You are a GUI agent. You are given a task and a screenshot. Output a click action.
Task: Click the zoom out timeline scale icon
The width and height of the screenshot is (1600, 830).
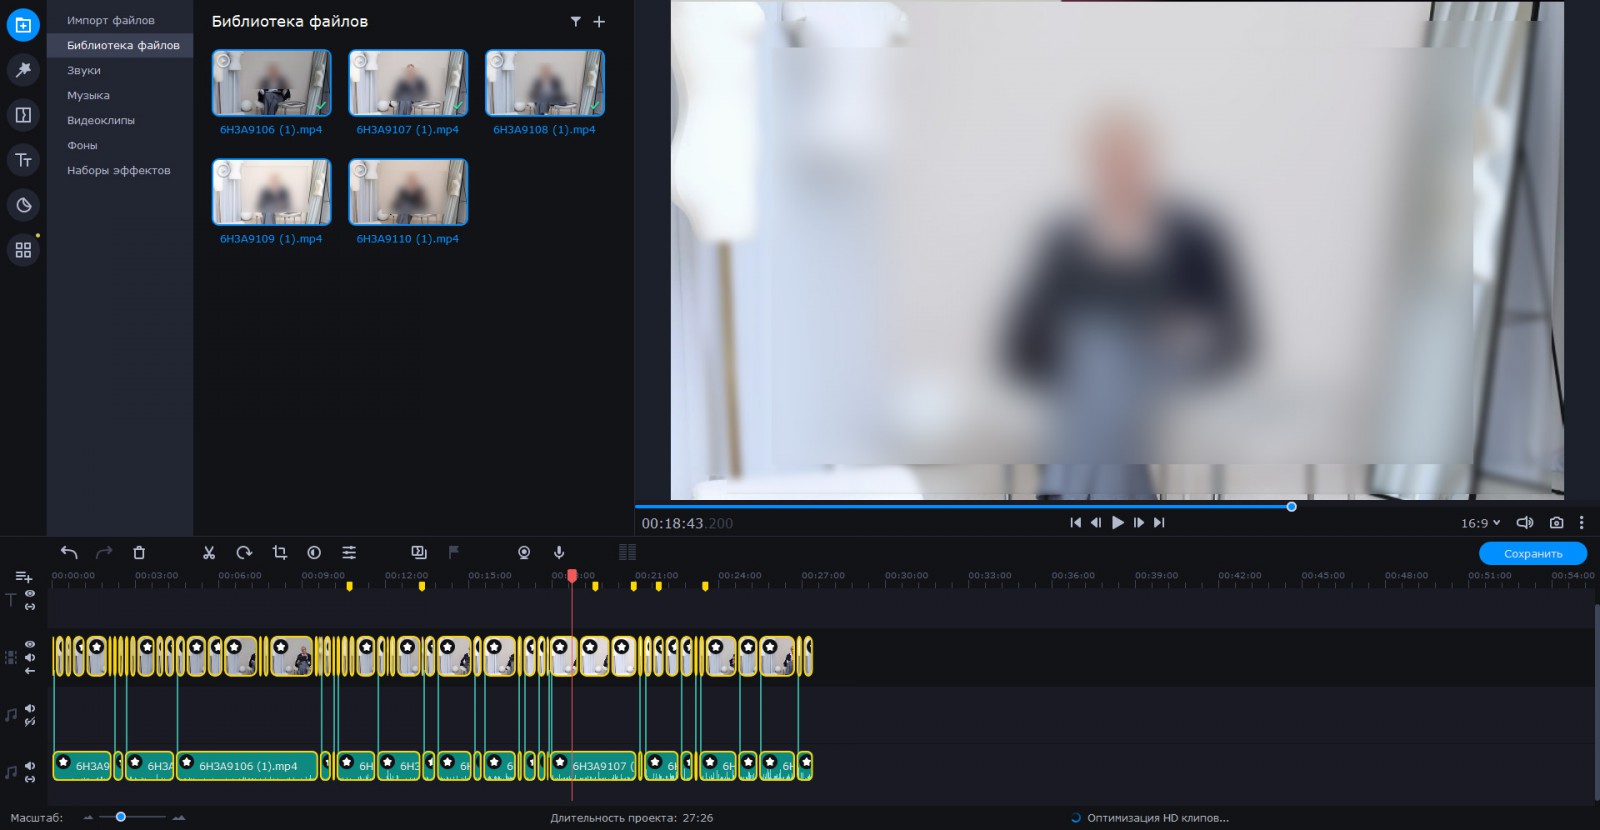tap(88, 818)
